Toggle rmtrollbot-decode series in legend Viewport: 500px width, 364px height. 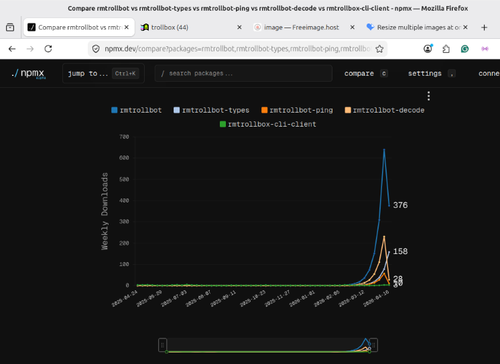(384, 110)
